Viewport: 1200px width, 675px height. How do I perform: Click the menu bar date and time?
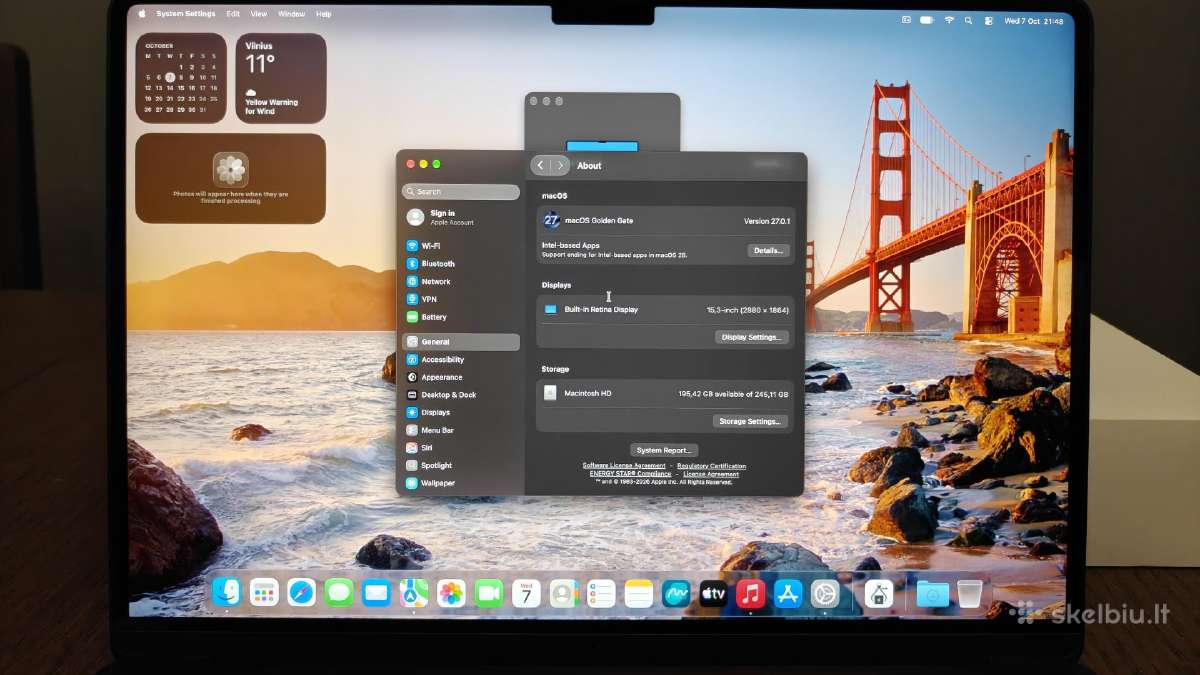click(x=1034, y=20)
